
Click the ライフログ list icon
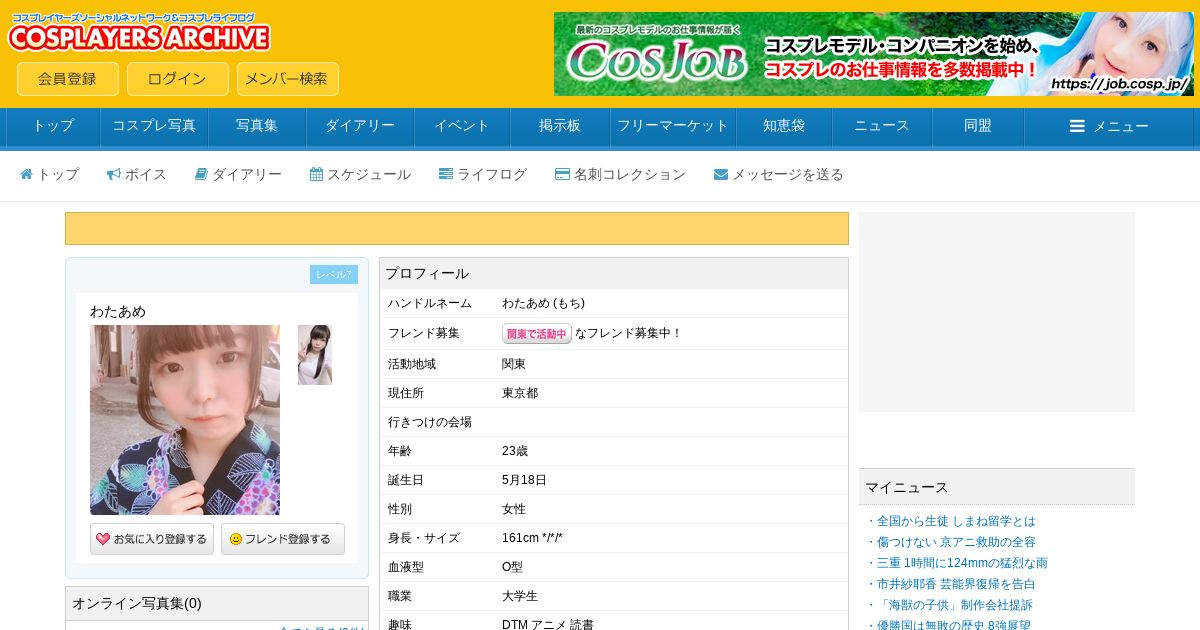tap(446, 174)
